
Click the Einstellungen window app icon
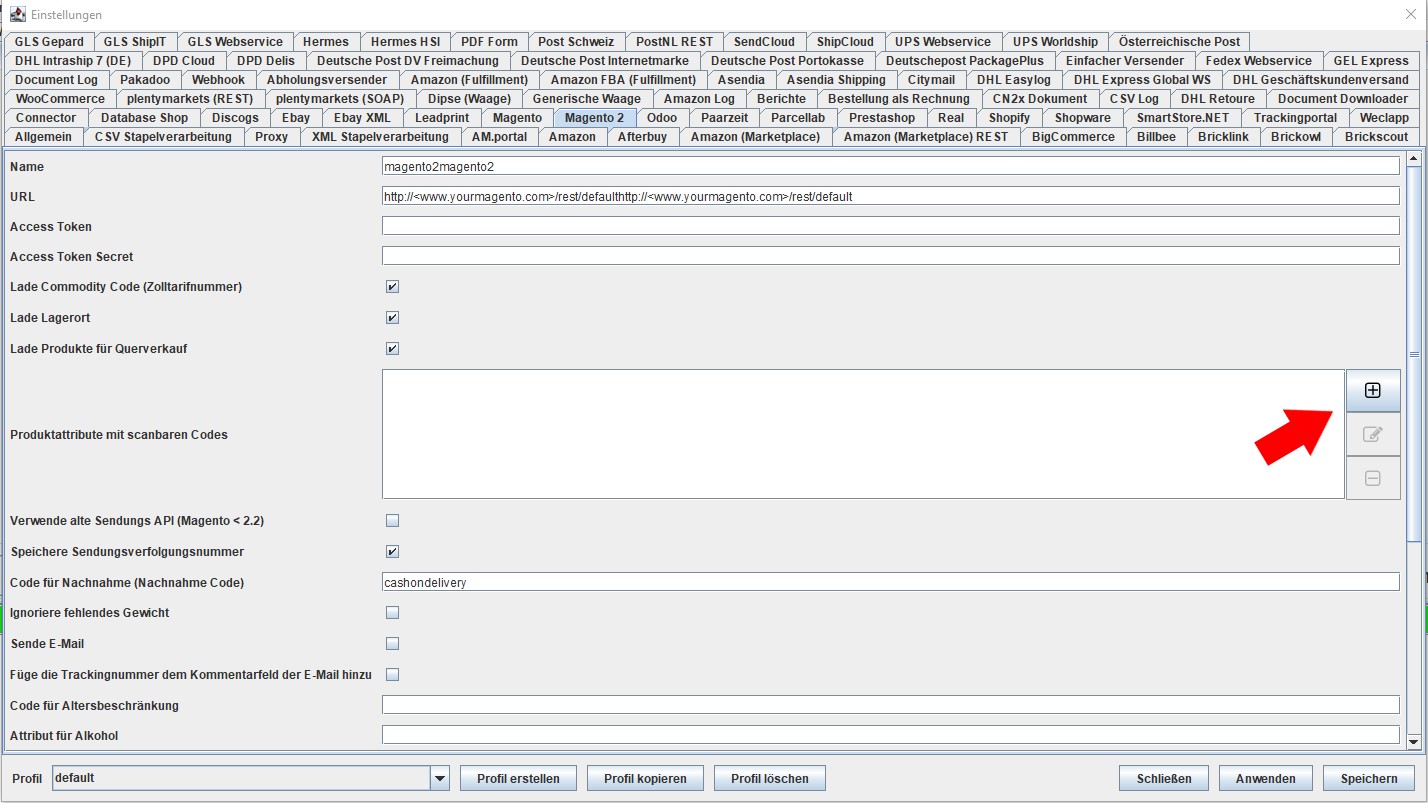point(17,15)
